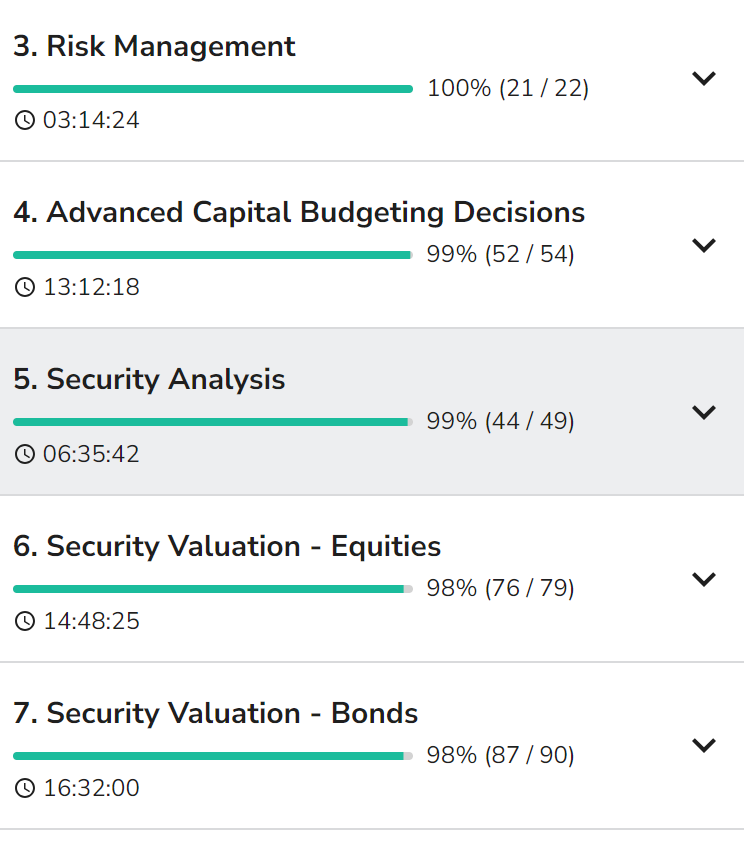
Task: Expand the Risk Management section chevron
Action: click(x=704, y=78)
